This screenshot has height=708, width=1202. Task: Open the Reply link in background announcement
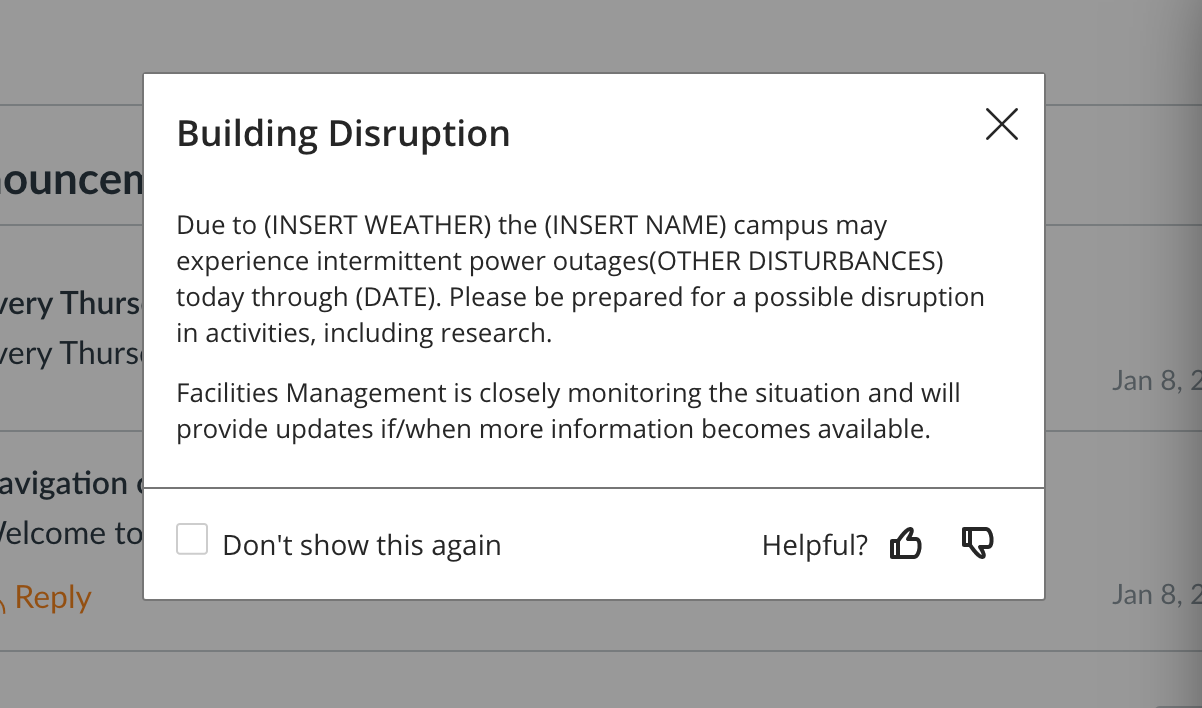coord(53,598)
